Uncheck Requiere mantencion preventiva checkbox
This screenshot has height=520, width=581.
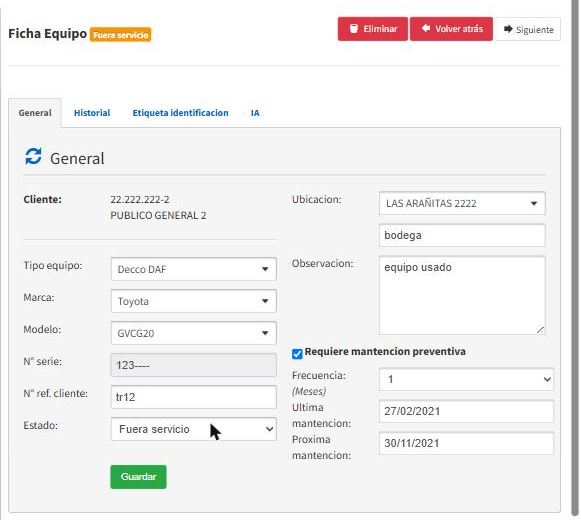click(297, 354)
